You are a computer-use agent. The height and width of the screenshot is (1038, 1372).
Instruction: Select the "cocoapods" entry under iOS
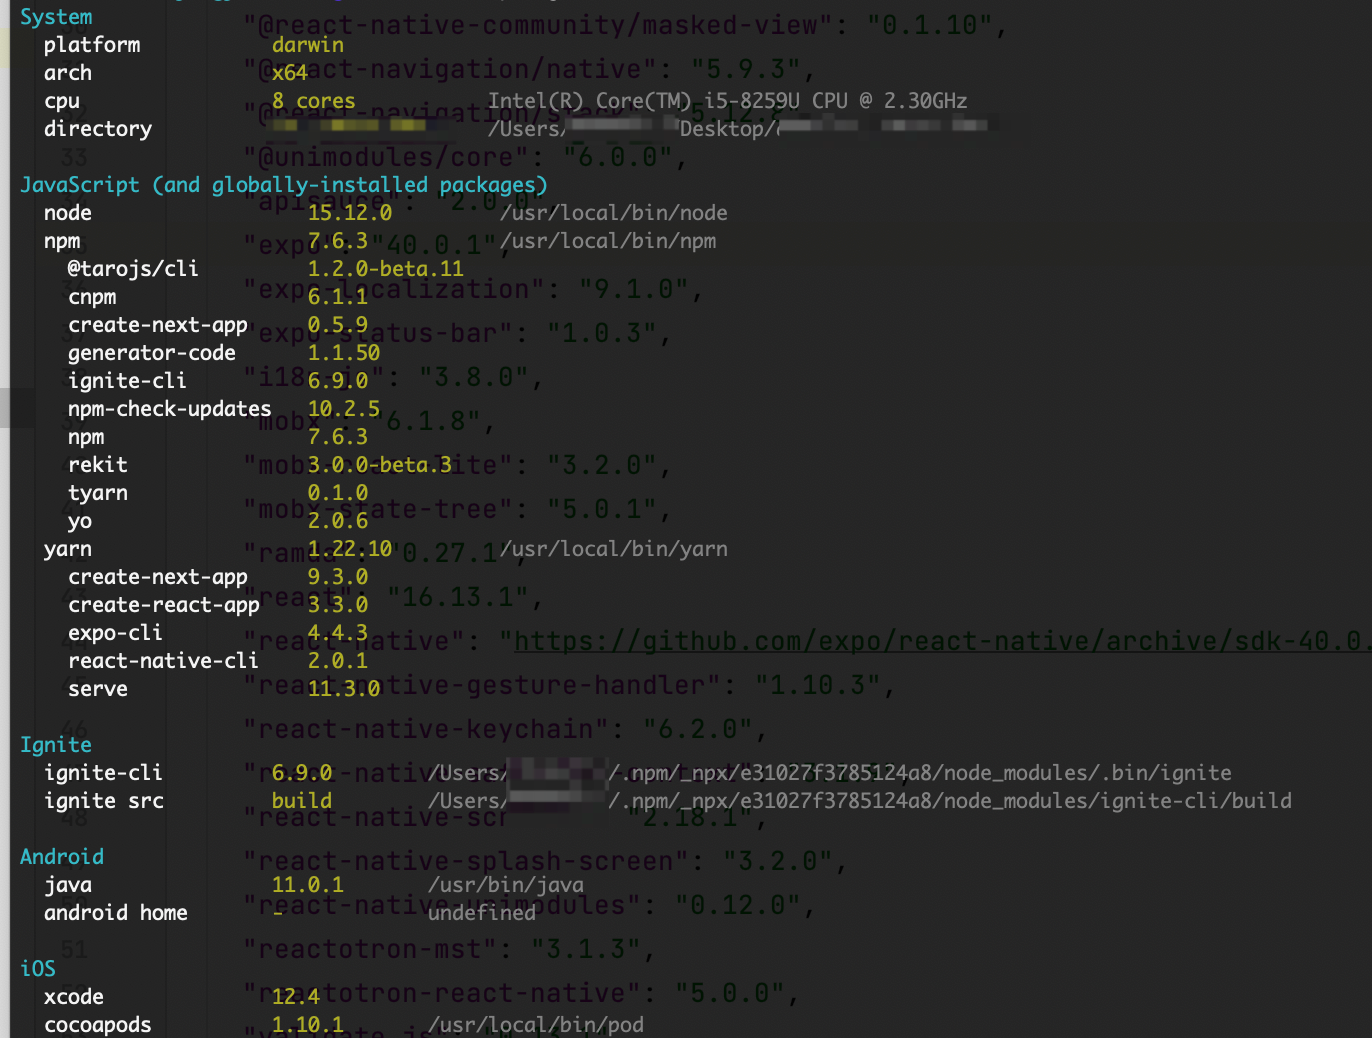coord(97,1024)
